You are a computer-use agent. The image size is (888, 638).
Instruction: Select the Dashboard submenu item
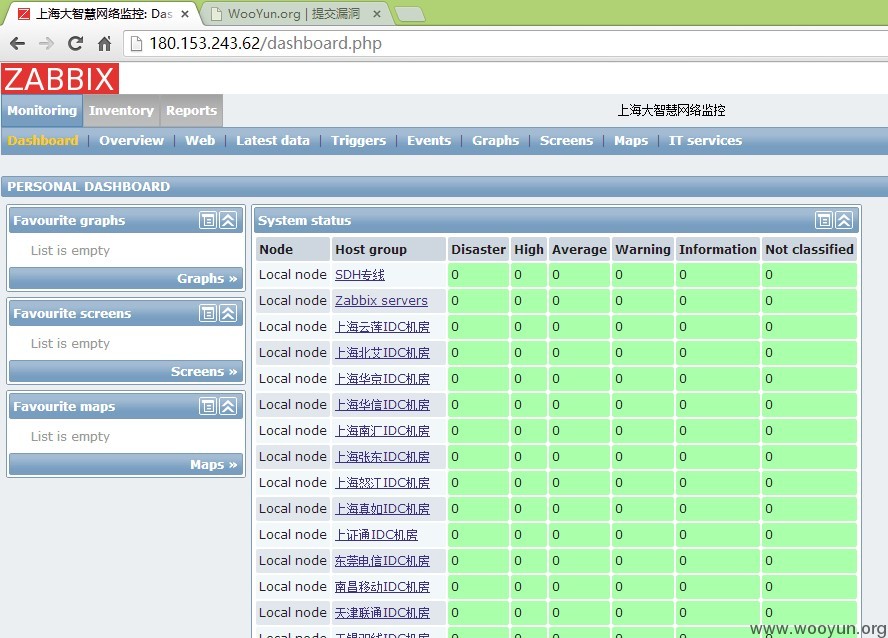43,140
